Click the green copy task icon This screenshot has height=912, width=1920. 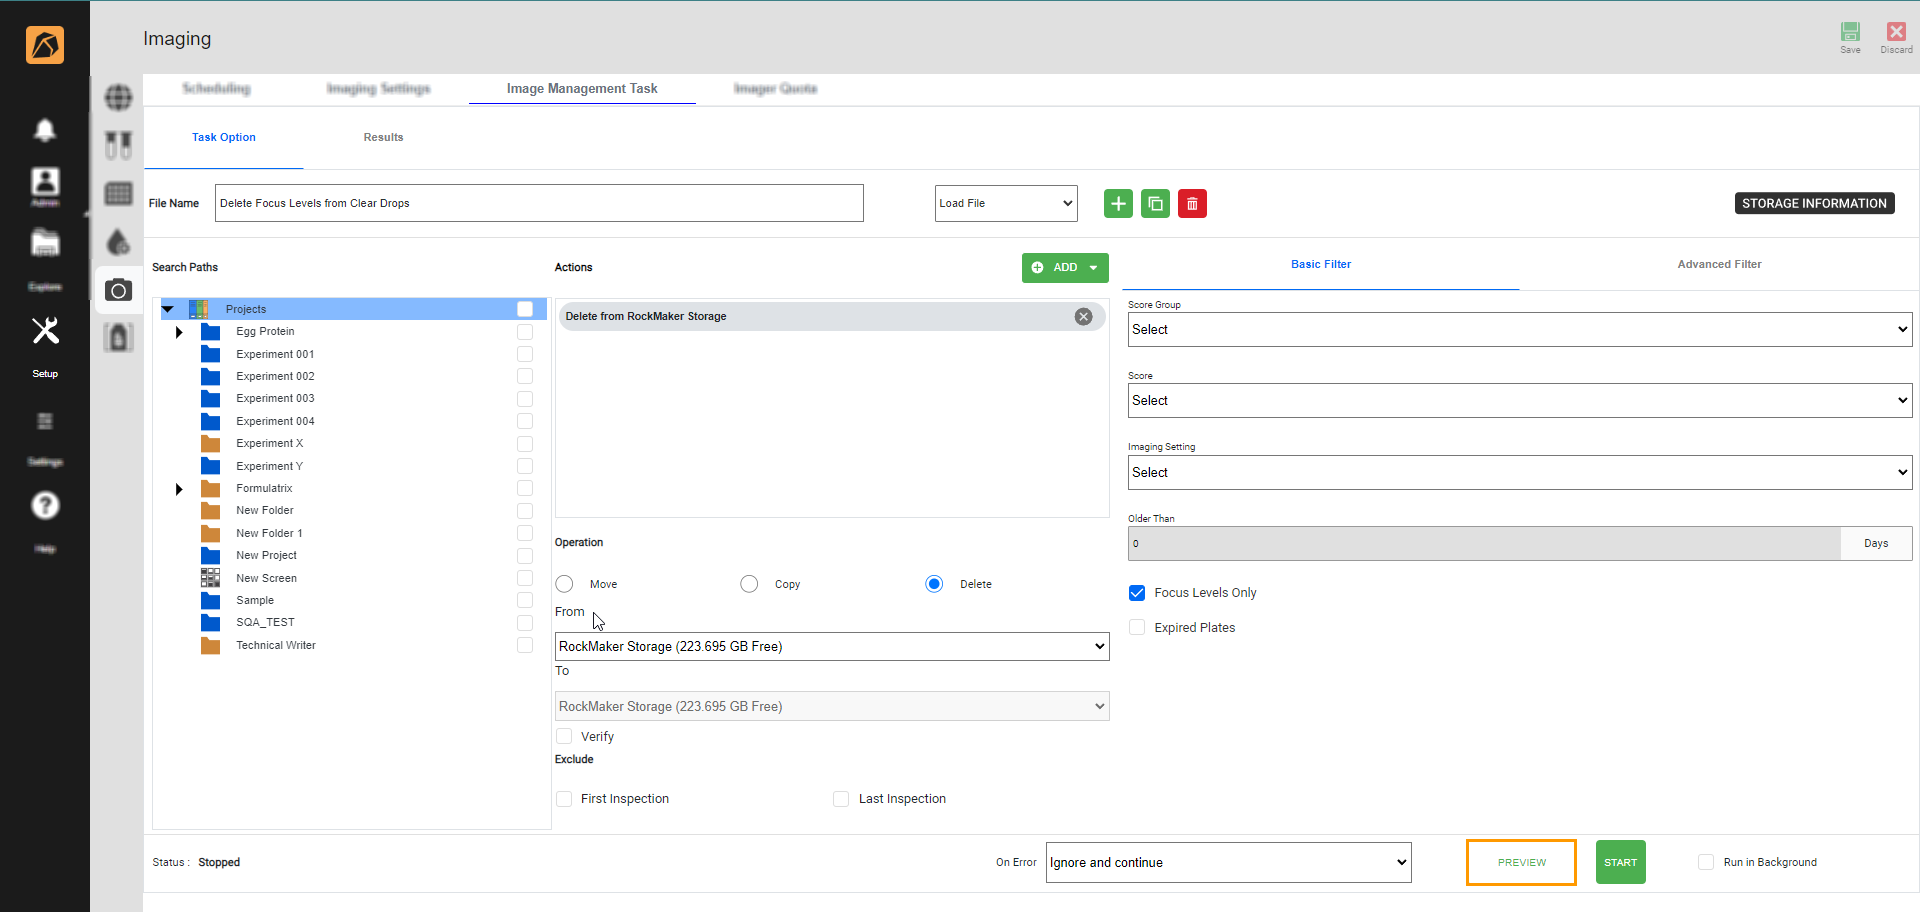tap(1155, 204)
